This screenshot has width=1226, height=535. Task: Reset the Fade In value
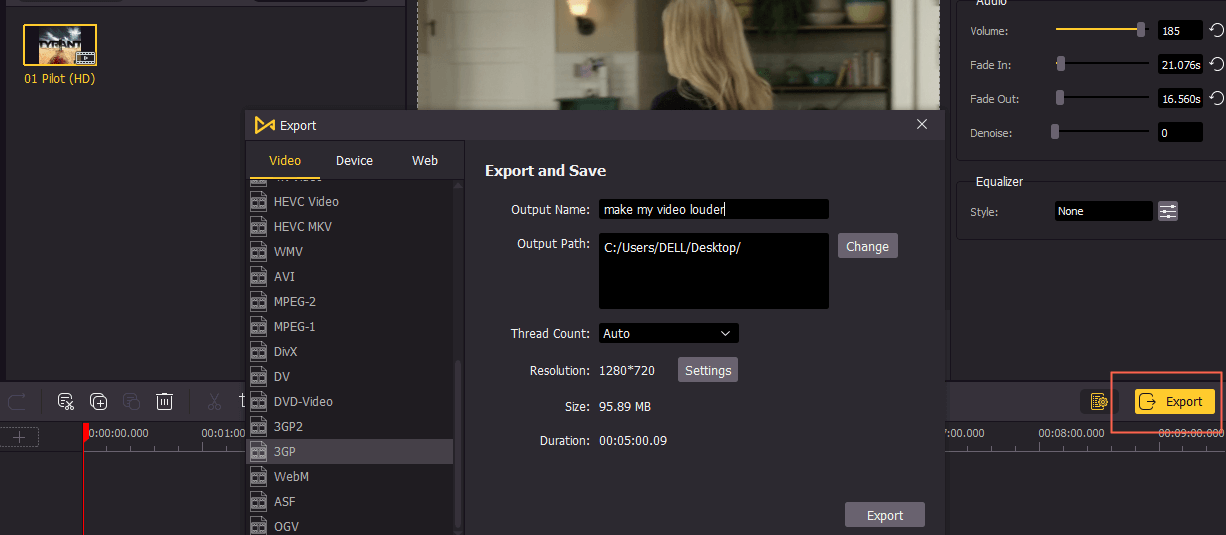[1216, 65]
